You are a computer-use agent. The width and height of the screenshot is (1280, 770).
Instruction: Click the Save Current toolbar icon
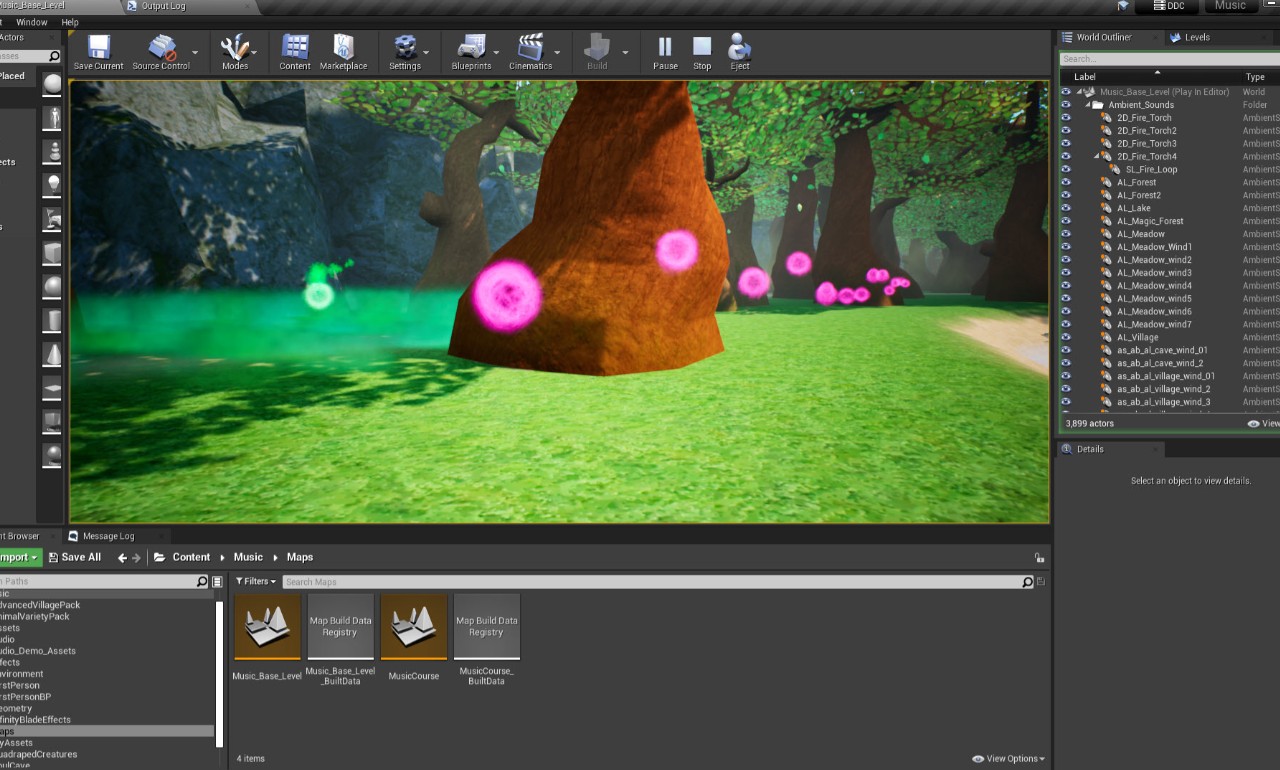click(98, 51)
